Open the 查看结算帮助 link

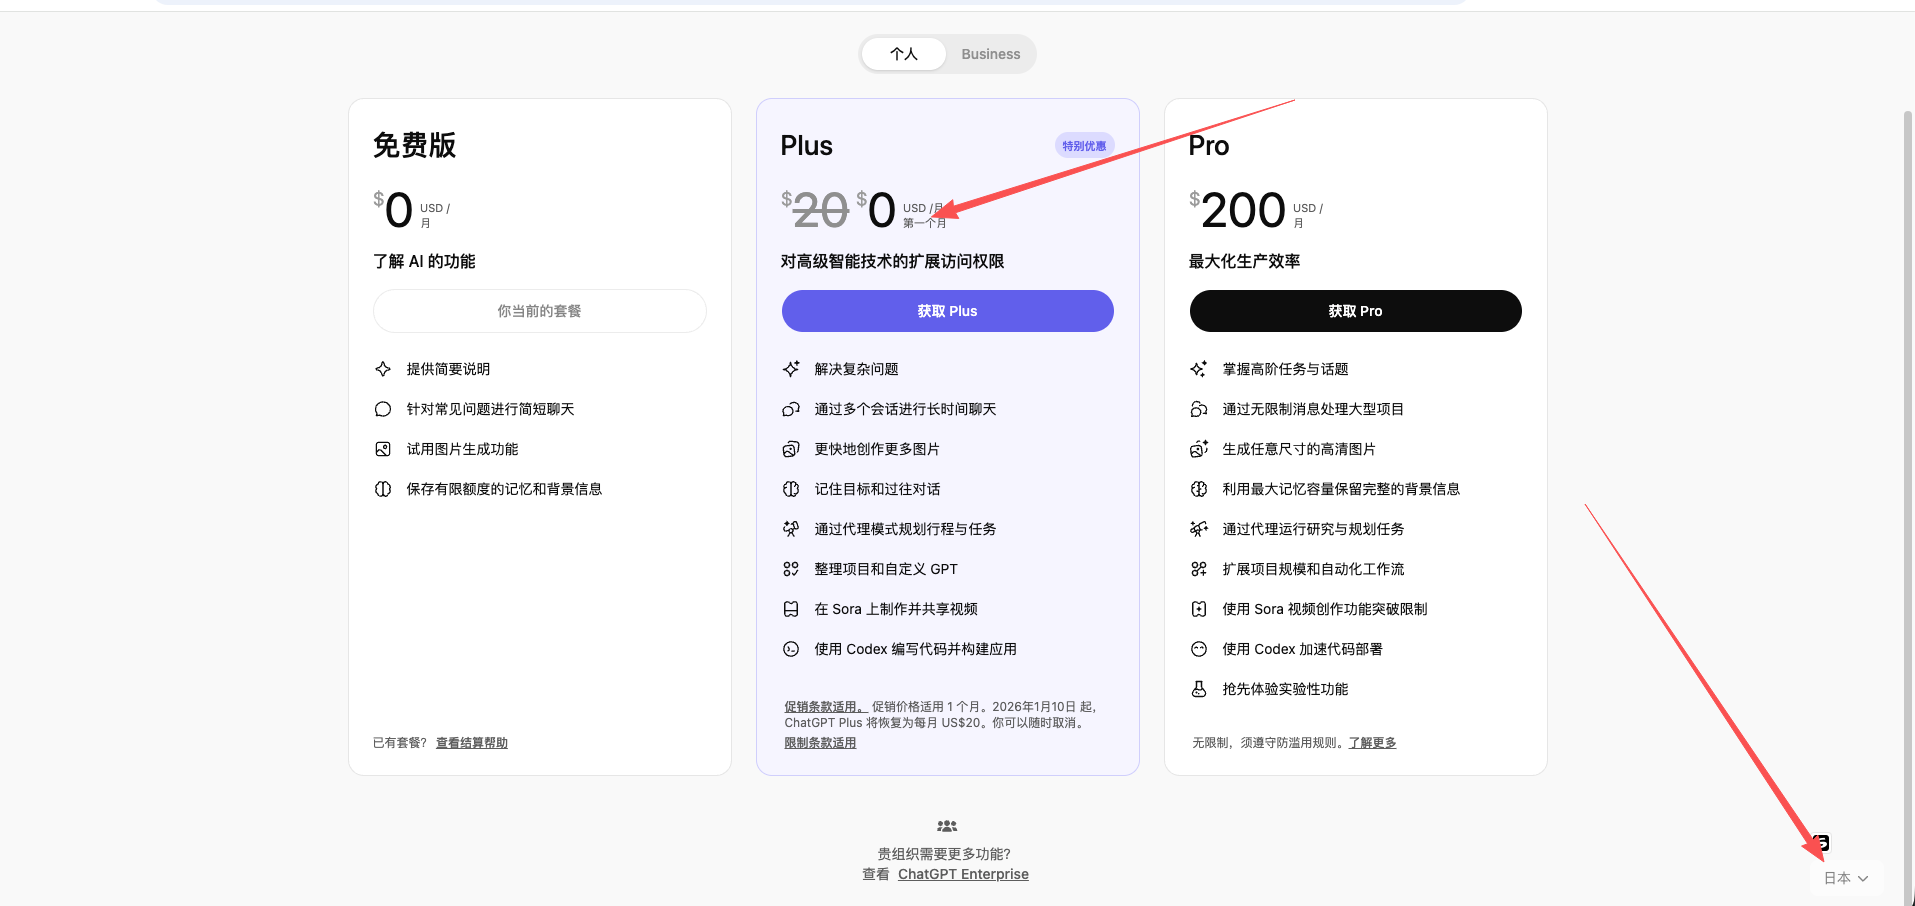(x=470, y=742)
